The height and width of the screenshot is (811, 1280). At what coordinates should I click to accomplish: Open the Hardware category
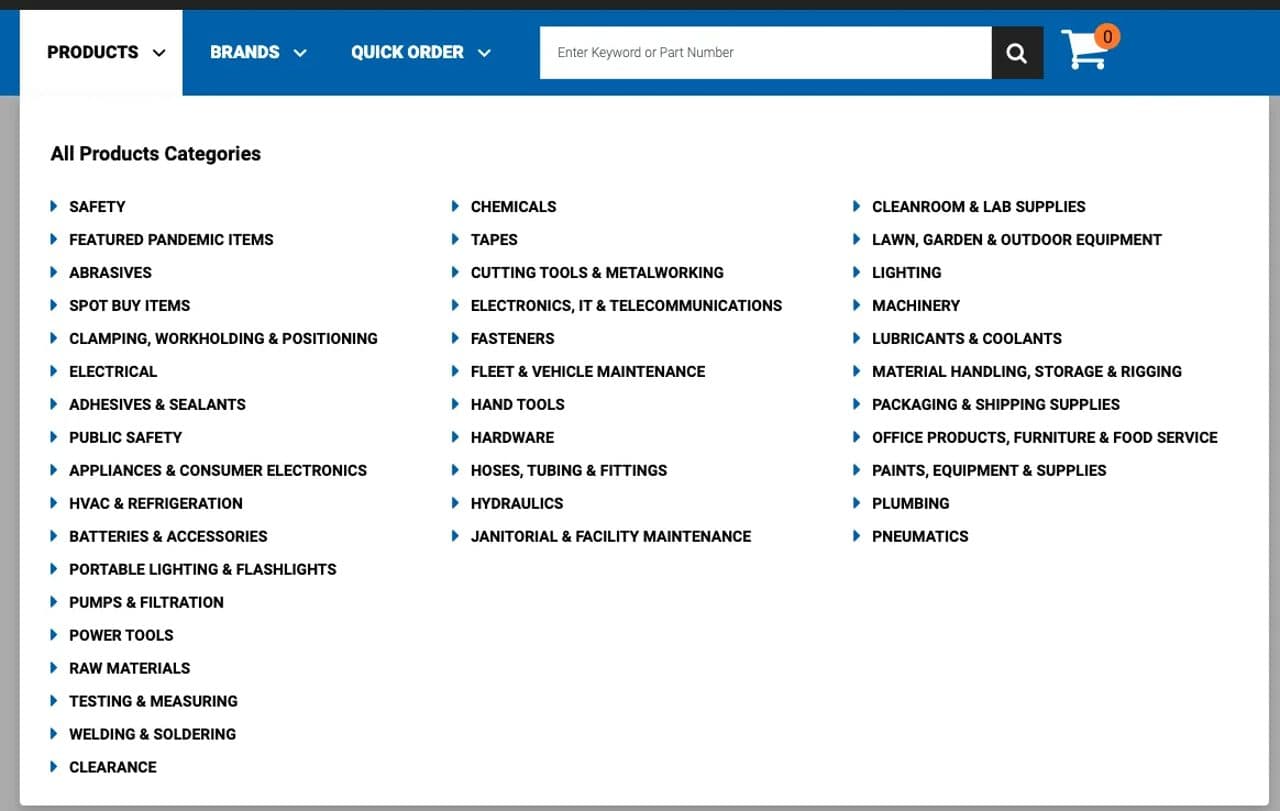(x=512, y=438)
